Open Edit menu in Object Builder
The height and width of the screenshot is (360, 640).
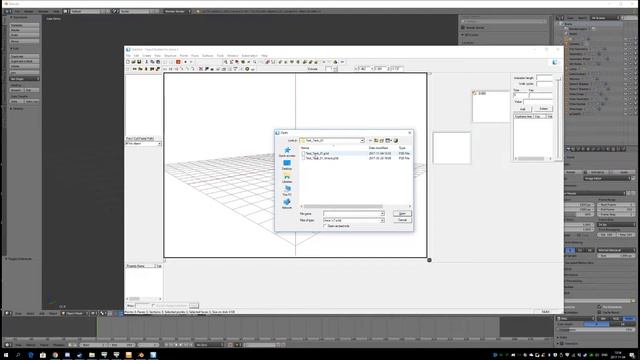coord(136,56)
